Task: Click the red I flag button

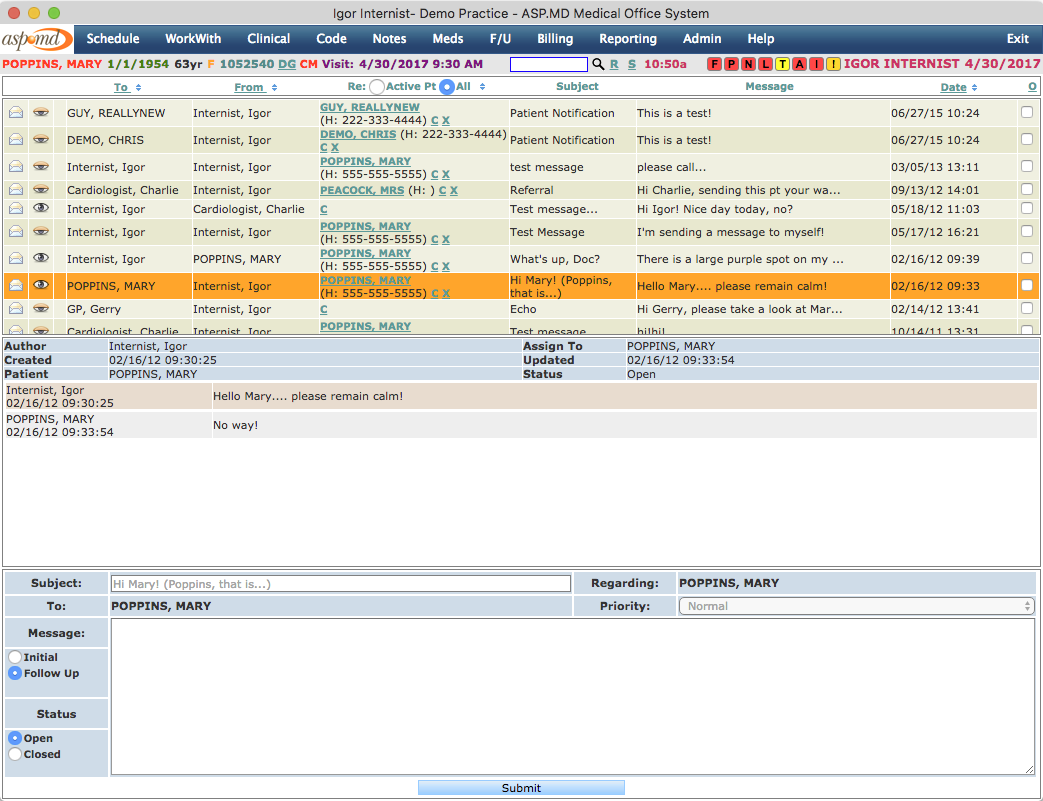Action: pos(816,64)
